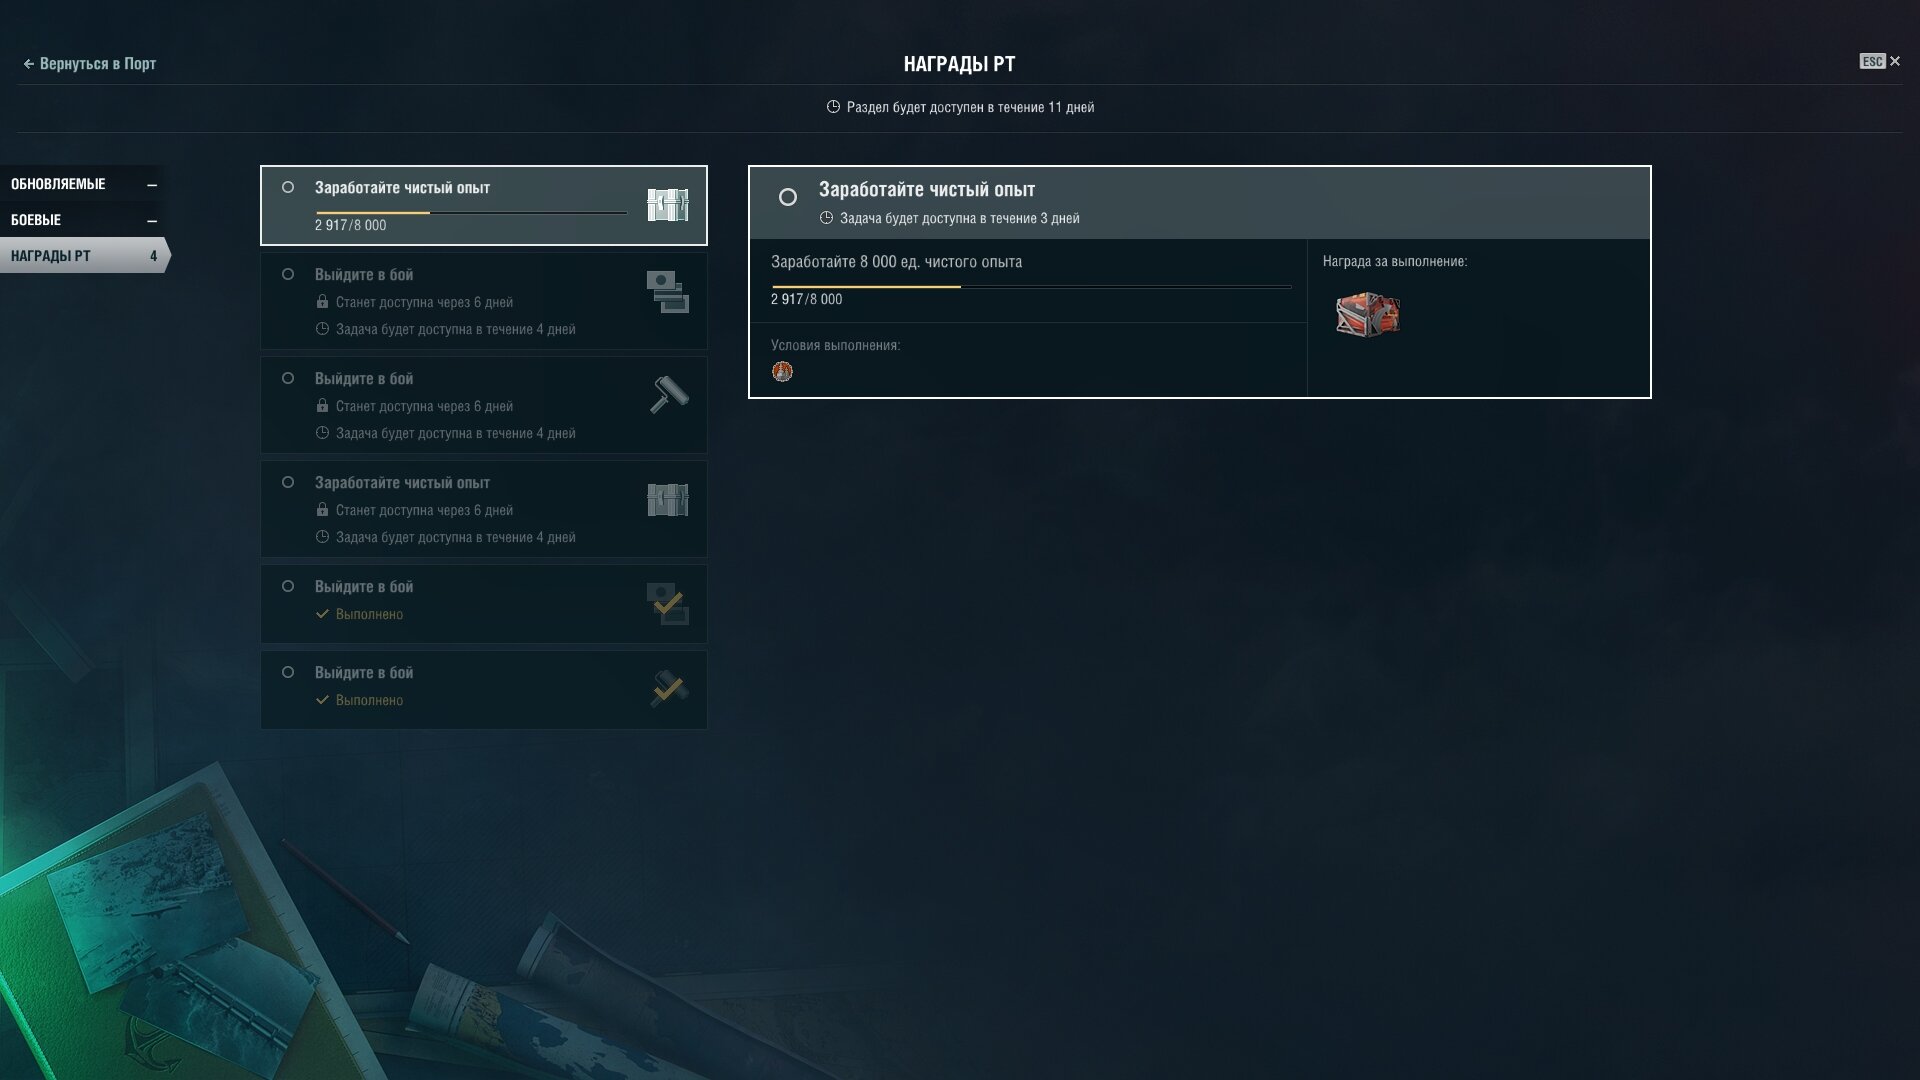Screen dimensions: 1920x1080
Task: Close the screen with ESC button
Action: (x=1880, y=61)
